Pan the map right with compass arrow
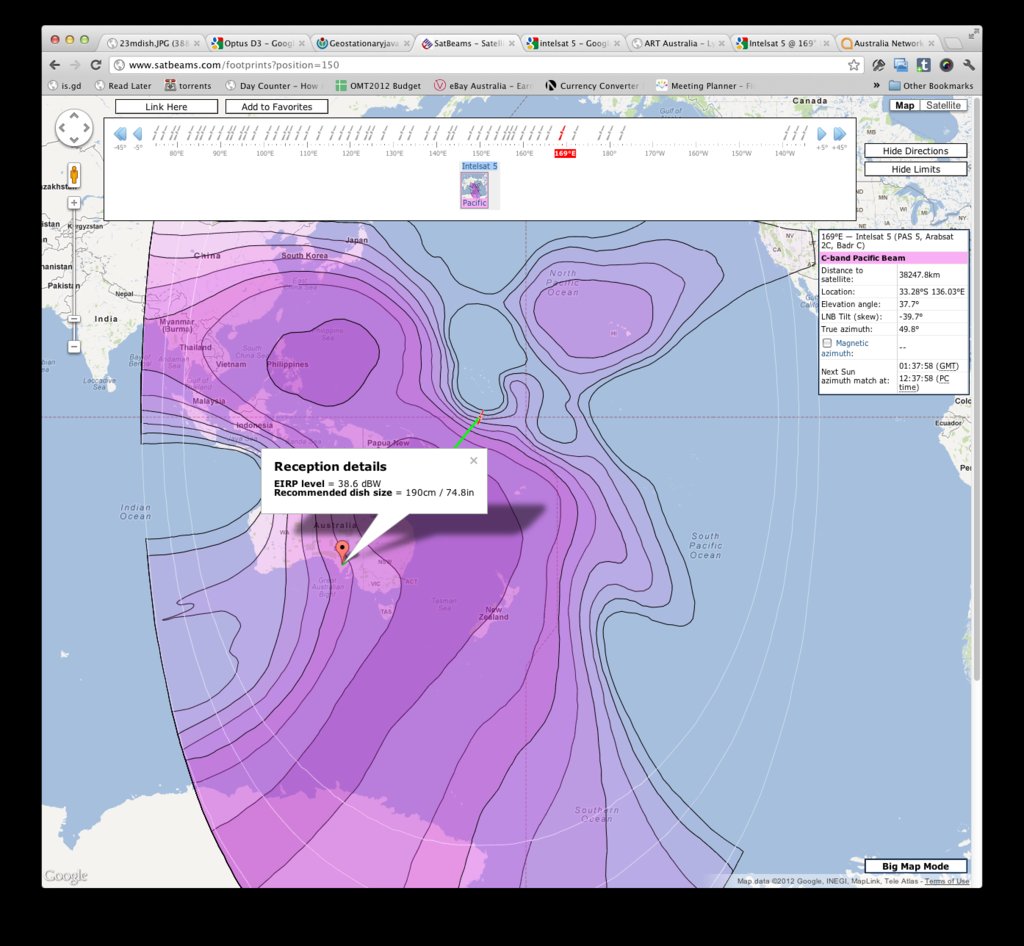Screen dimensions: 1024x946 click(x=86, y=127)
